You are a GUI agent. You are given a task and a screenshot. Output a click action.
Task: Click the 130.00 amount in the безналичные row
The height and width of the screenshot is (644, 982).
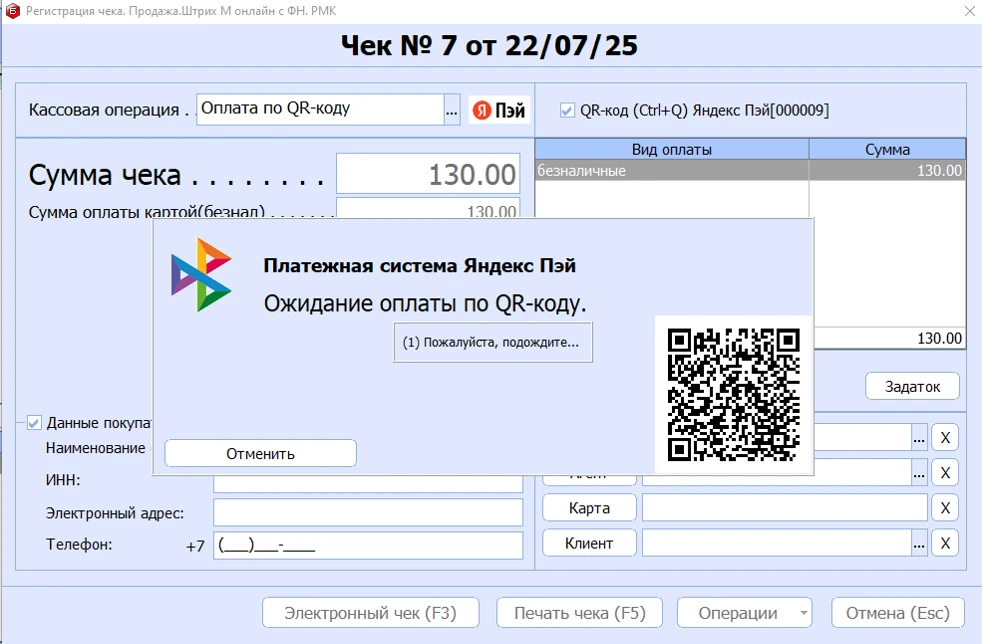coord(939,170)
